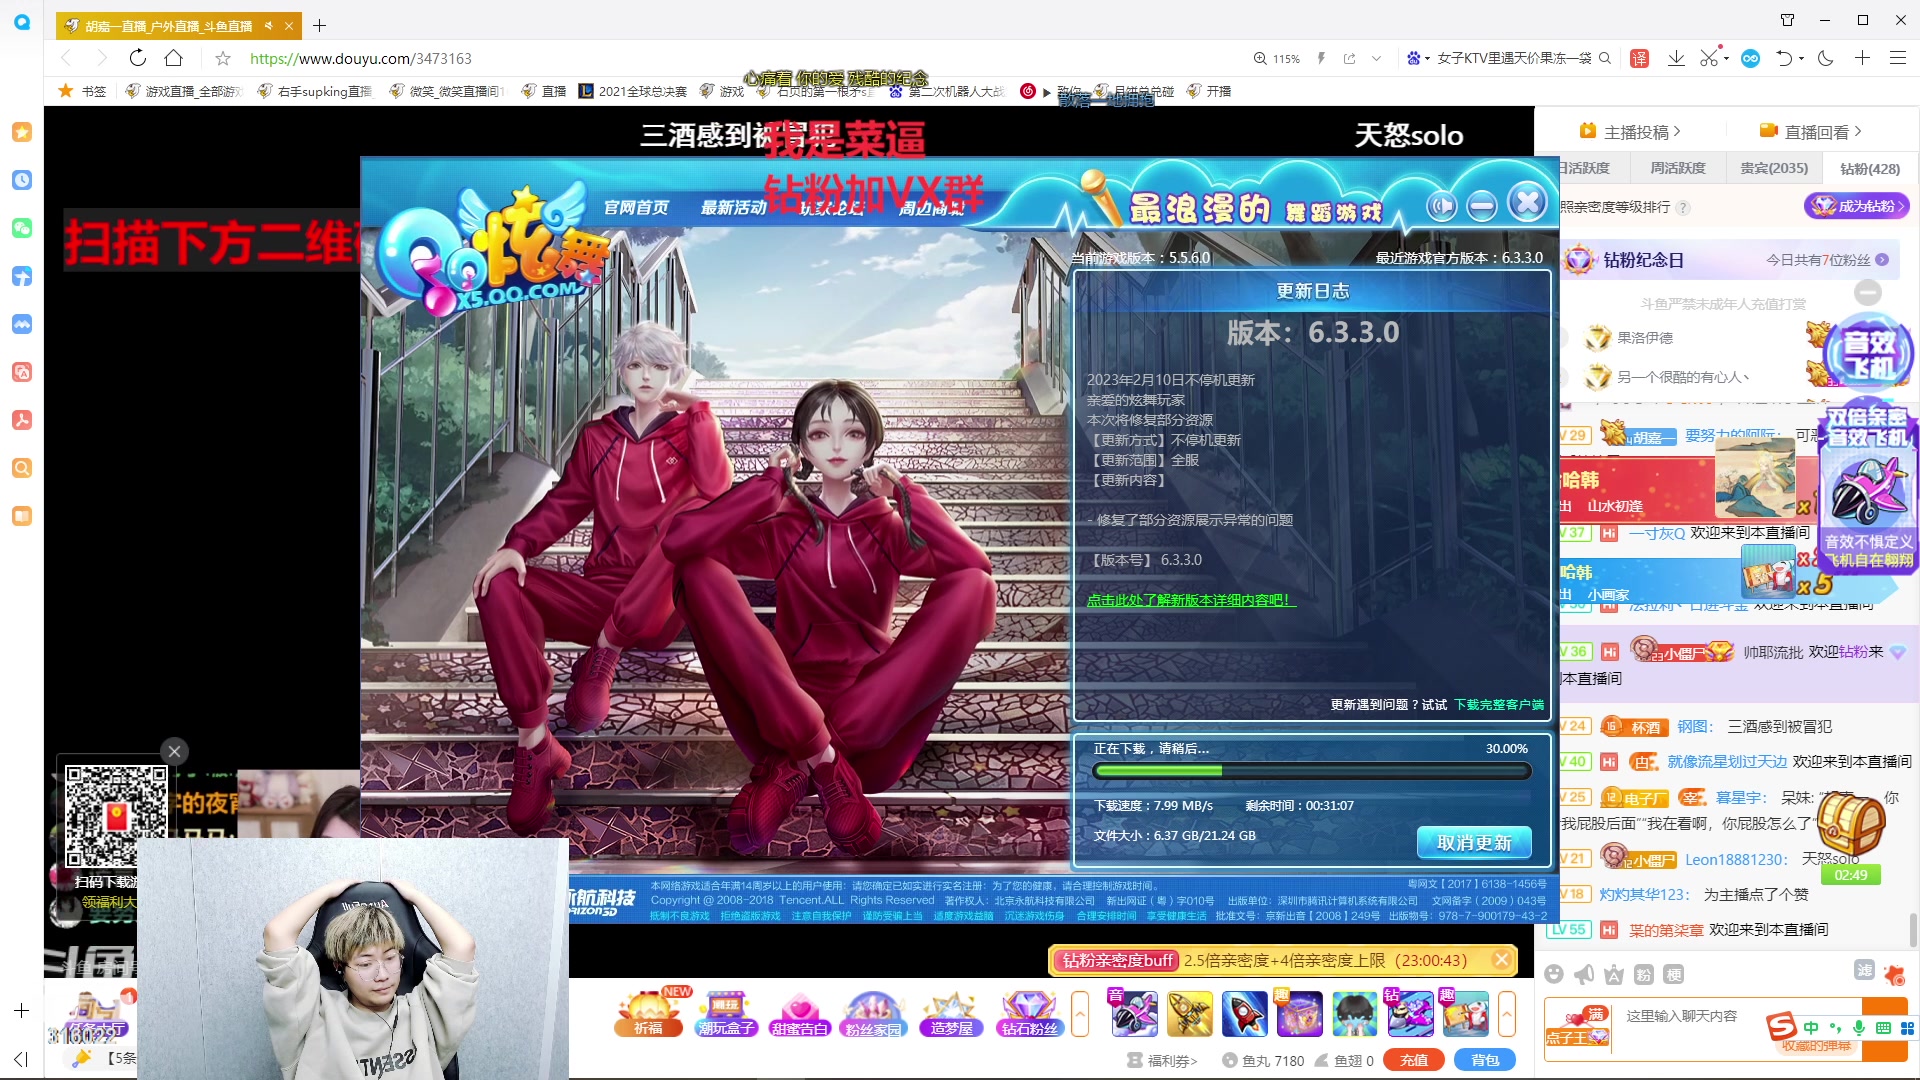Toggle the launcher sound button
This screenshot has width=1920, height=1080.
tap(1442, 206)
